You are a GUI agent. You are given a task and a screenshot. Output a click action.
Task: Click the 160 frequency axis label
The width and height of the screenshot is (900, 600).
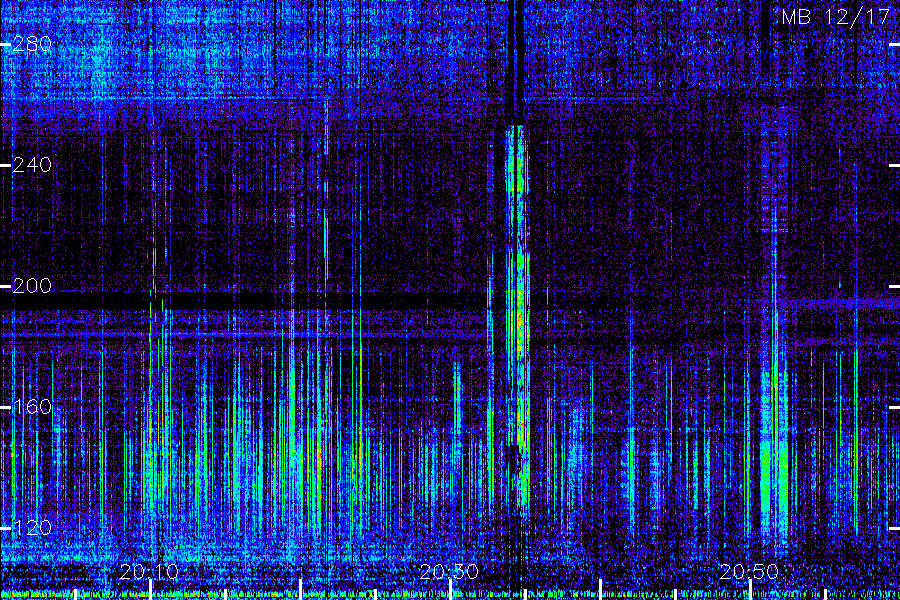point(32,407)
